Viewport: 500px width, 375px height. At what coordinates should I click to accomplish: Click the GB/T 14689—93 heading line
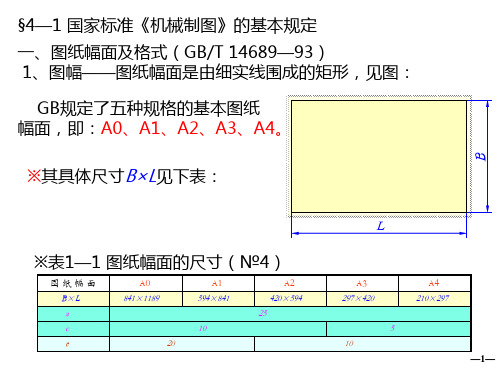(171, 52)
